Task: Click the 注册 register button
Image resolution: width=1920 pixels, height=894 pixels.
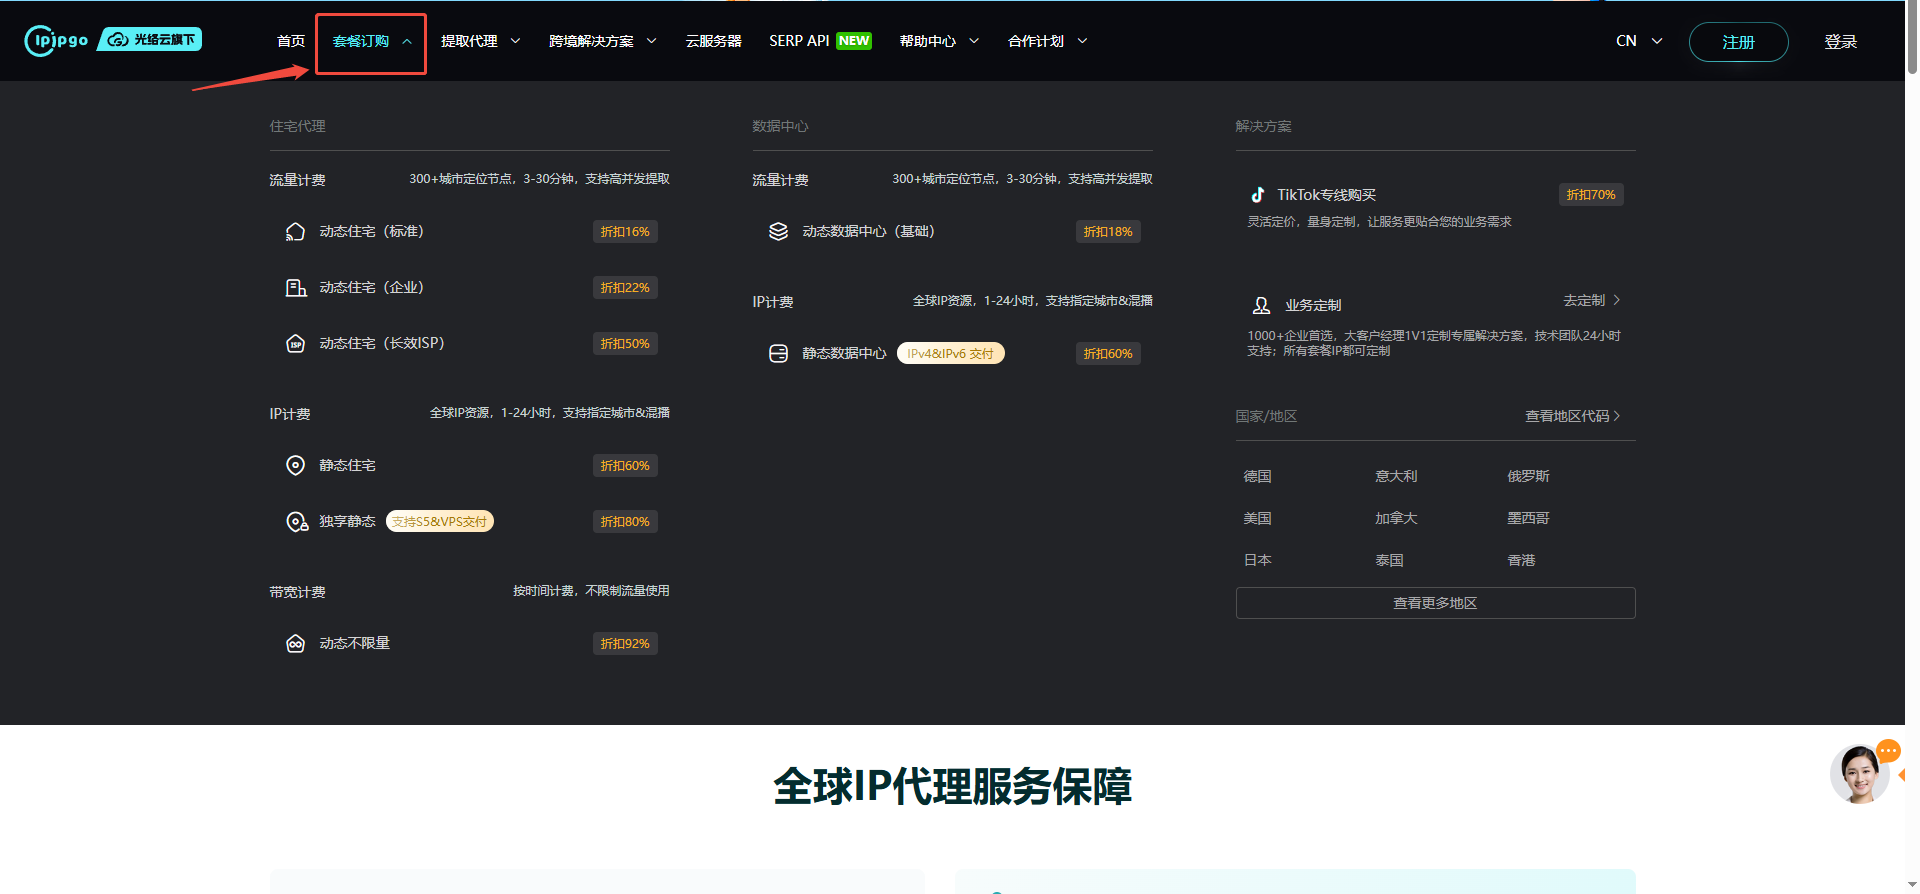Action: pyautogui.click(x=1738, y=42)
